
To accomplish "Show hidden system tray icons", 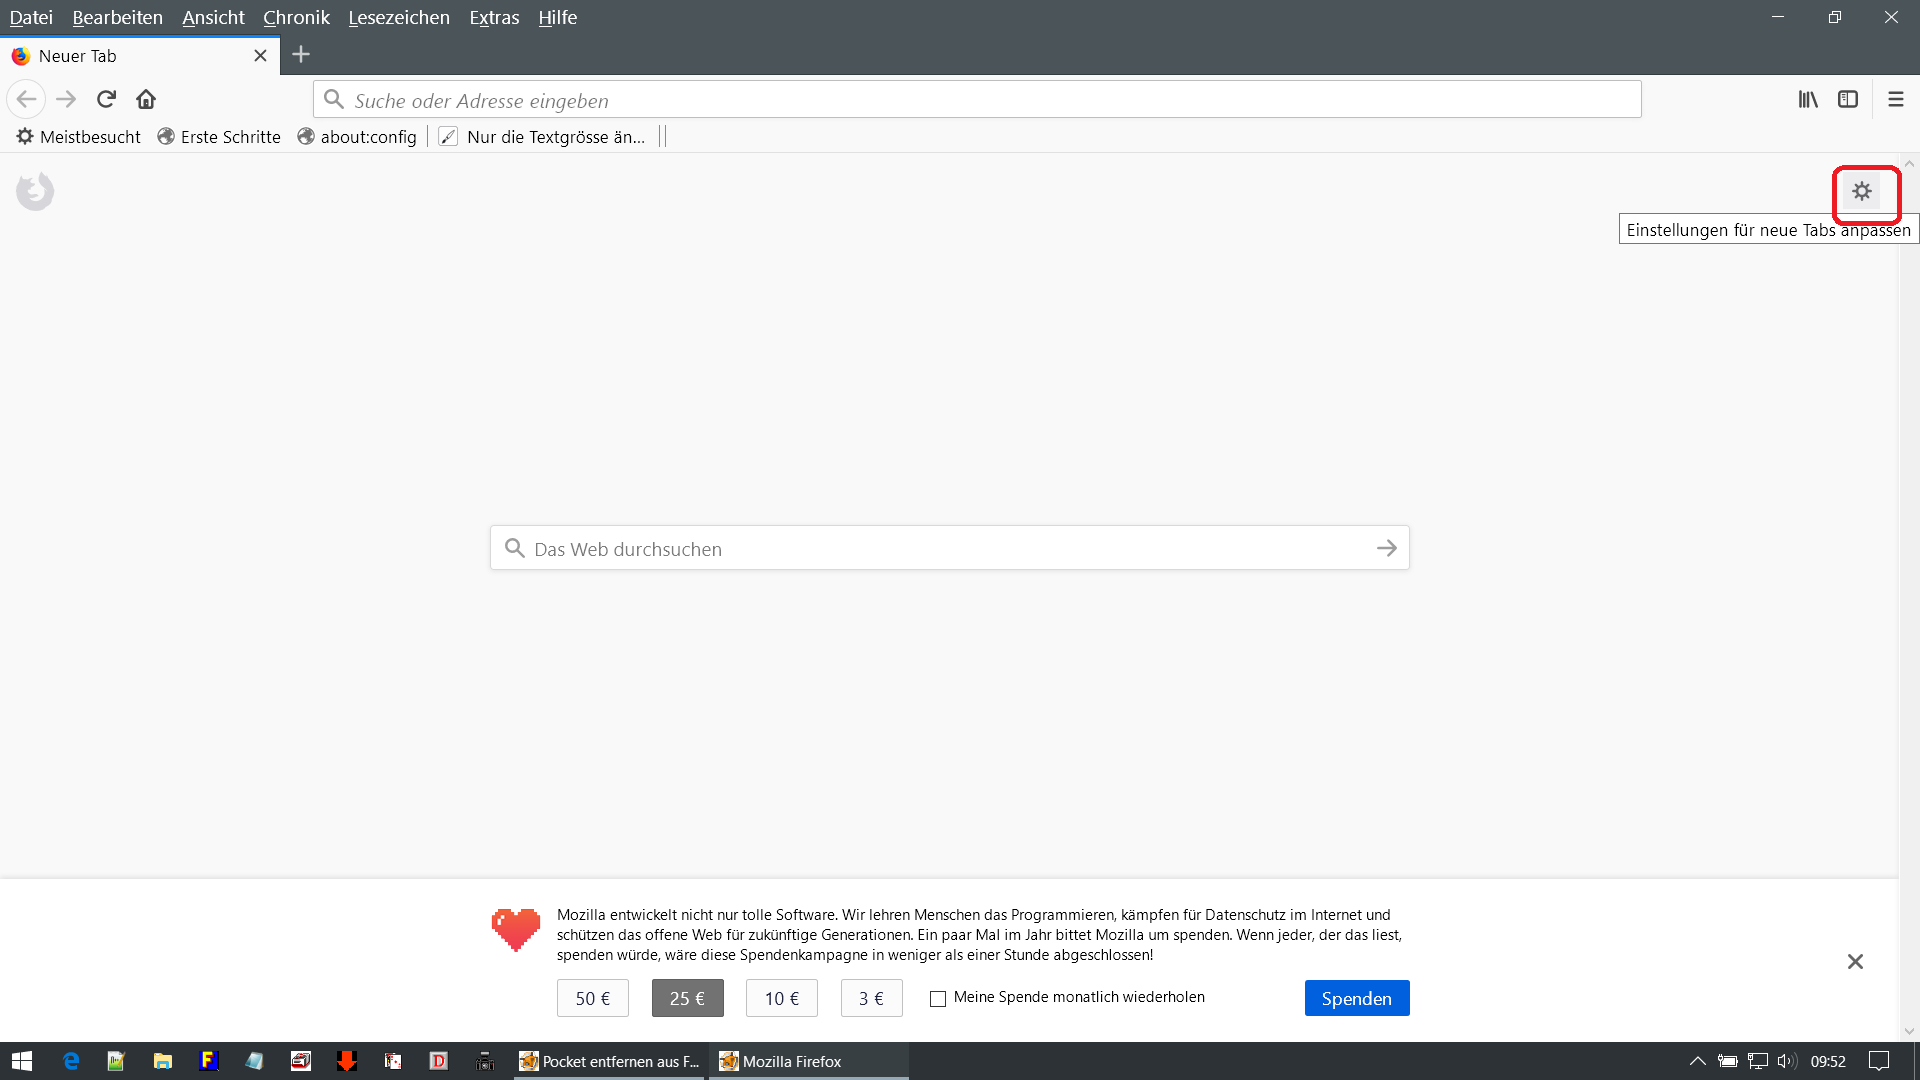I will pyautogui.click(x=1697, y=1061).
